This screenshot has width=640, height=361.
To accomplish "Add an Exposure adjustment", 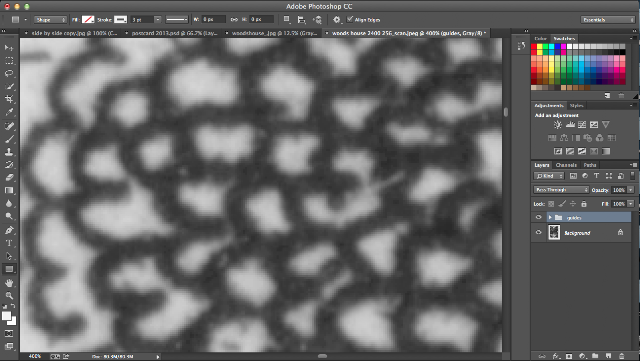I will pyautogui.click(x=594, y=125).
